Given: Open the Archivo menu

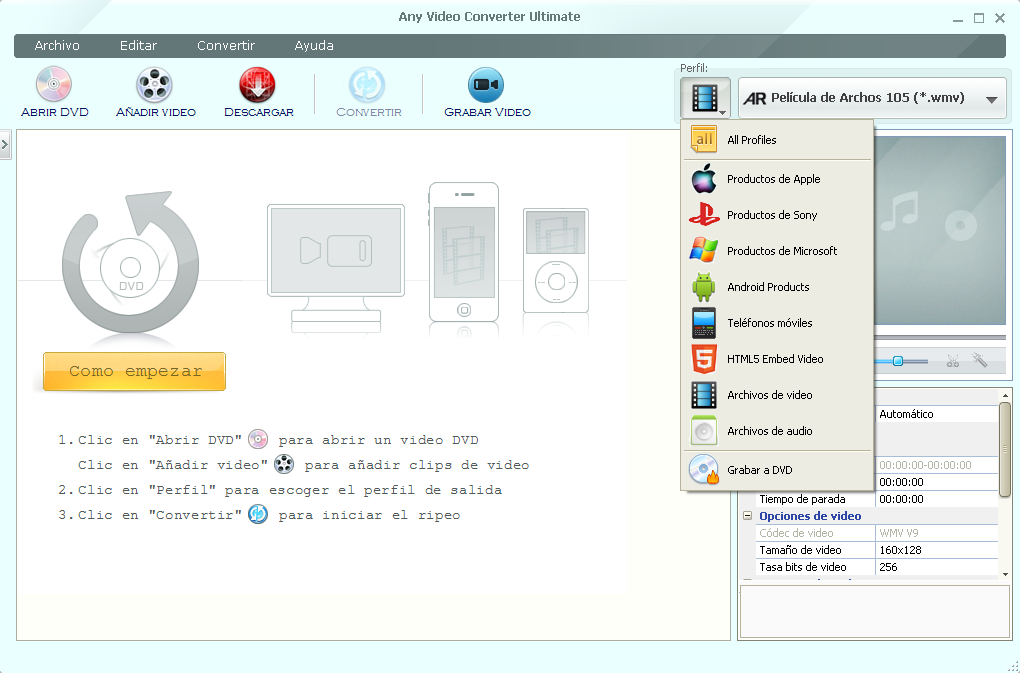Looking at the screenshot, I should point(56,45).
